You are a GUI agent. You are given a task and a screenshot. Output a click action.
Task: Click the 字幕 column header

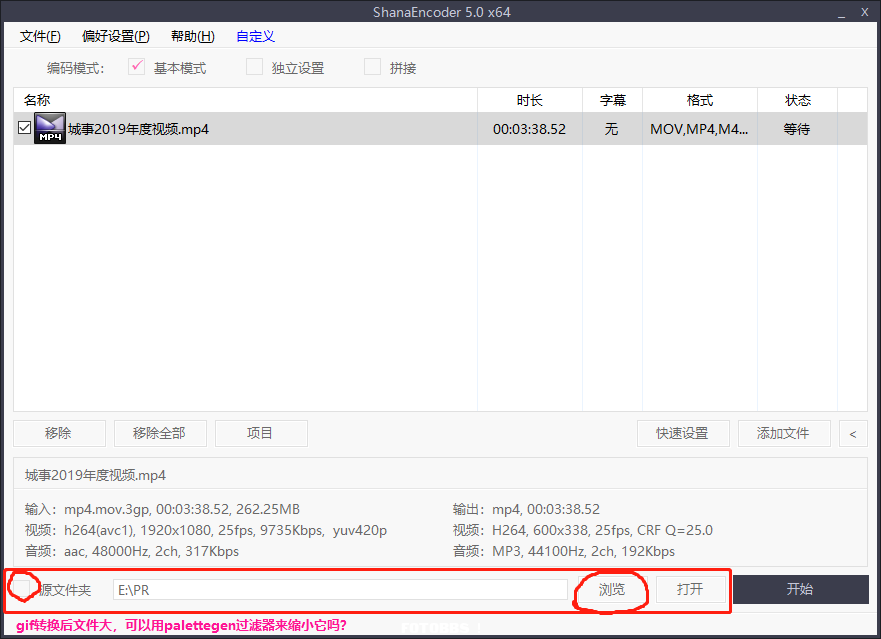pos(612,100)
